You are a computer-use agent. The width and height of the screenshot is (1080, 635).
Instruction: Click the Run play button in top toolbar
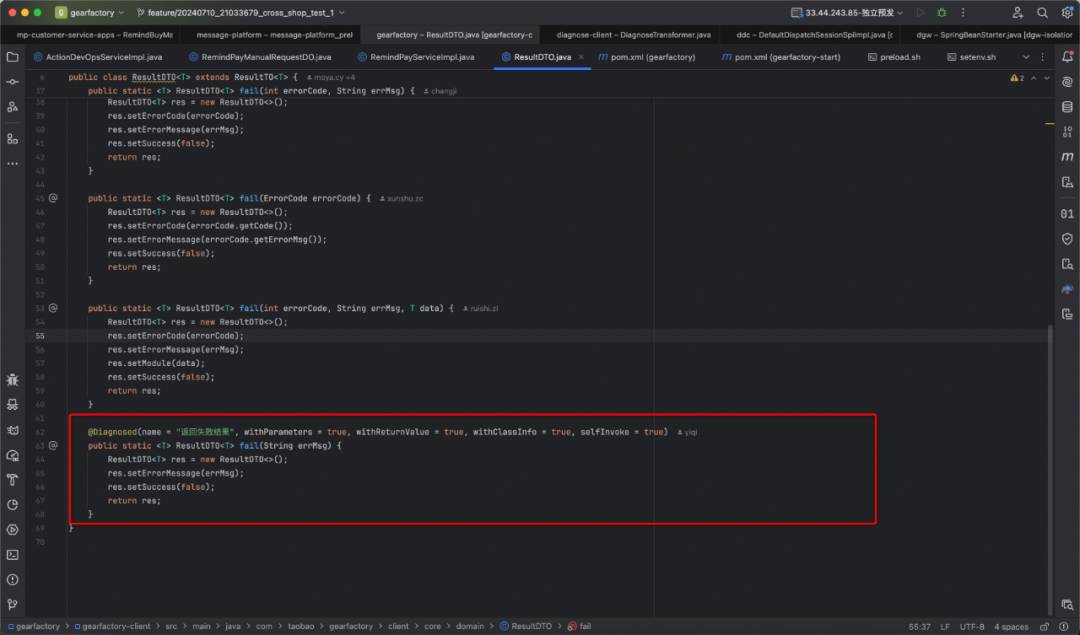(x=920, y=12)
